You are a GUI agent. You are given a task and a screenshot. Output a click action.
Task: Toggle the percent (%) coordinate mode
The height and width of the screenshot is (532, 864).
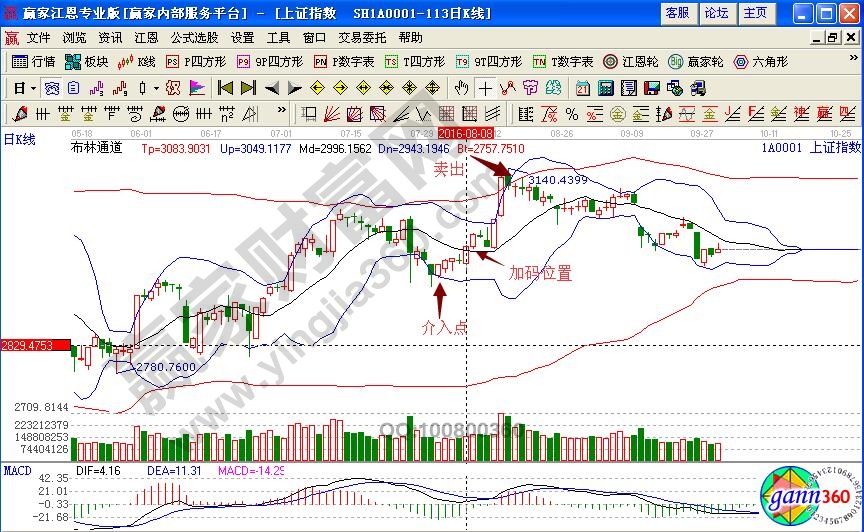tap(572, 113)
